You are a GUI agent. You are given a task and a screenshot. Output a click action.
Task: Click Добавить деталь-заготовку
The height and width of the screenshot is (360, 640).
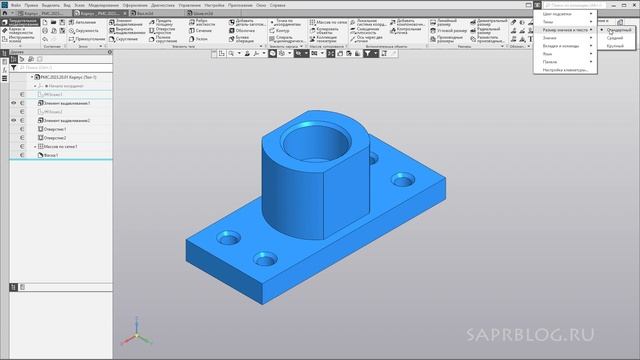point(247,22)
